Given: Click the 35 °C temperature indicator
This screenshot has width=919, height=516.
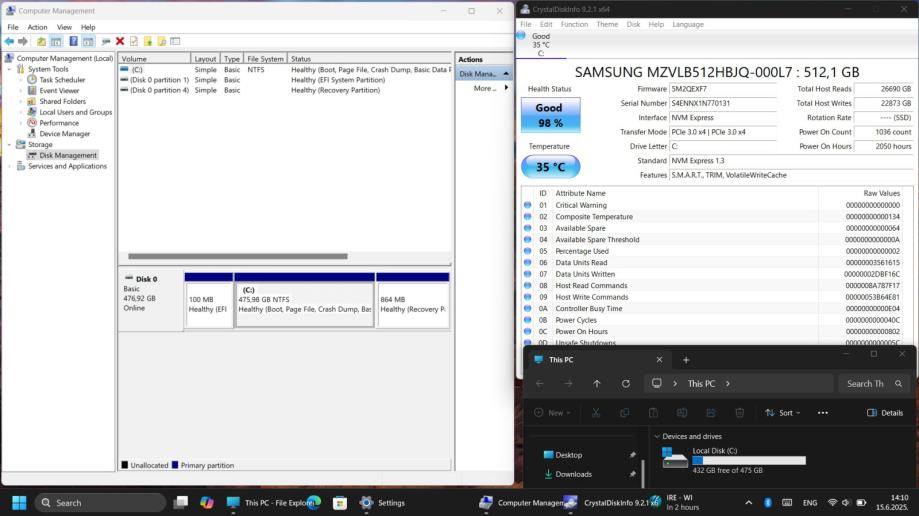Looking at the screenshot, I should [549, 167].
